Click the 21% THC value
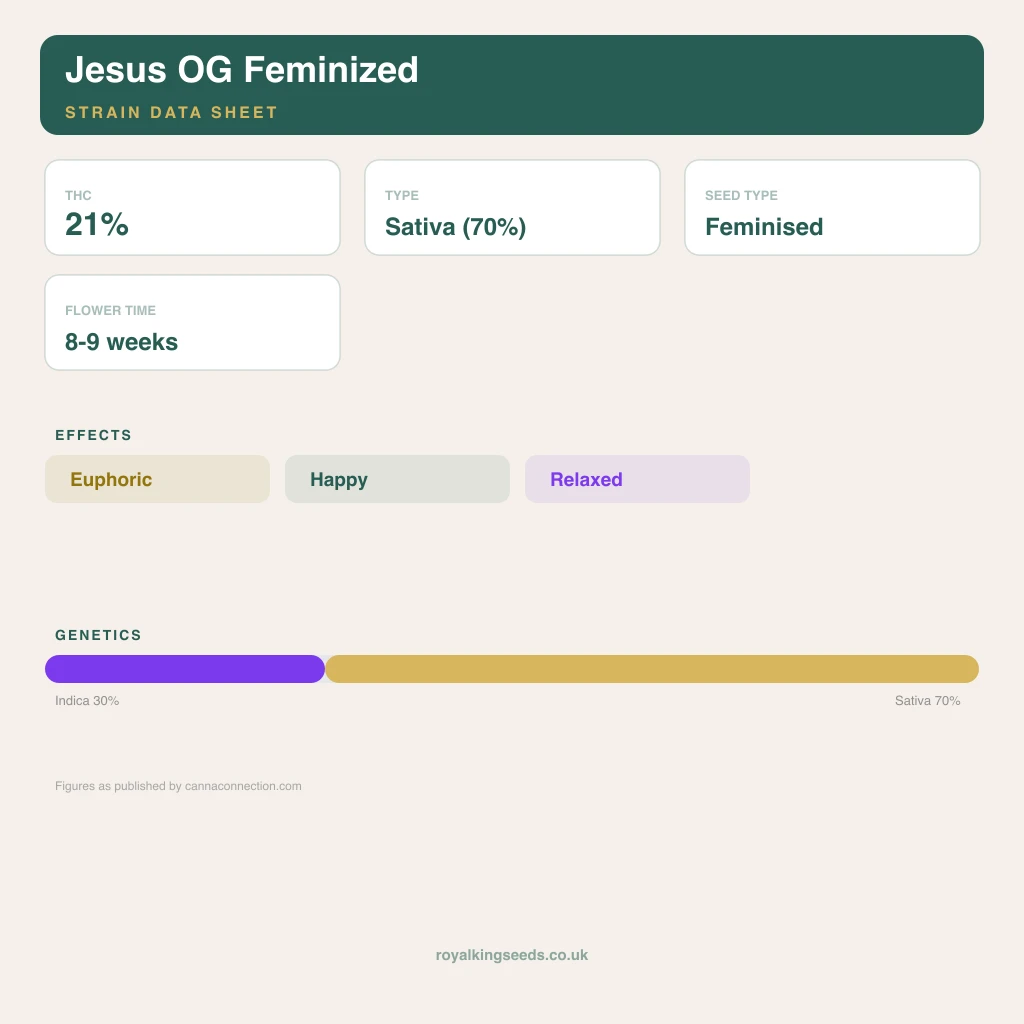 [x=97, y=225]
